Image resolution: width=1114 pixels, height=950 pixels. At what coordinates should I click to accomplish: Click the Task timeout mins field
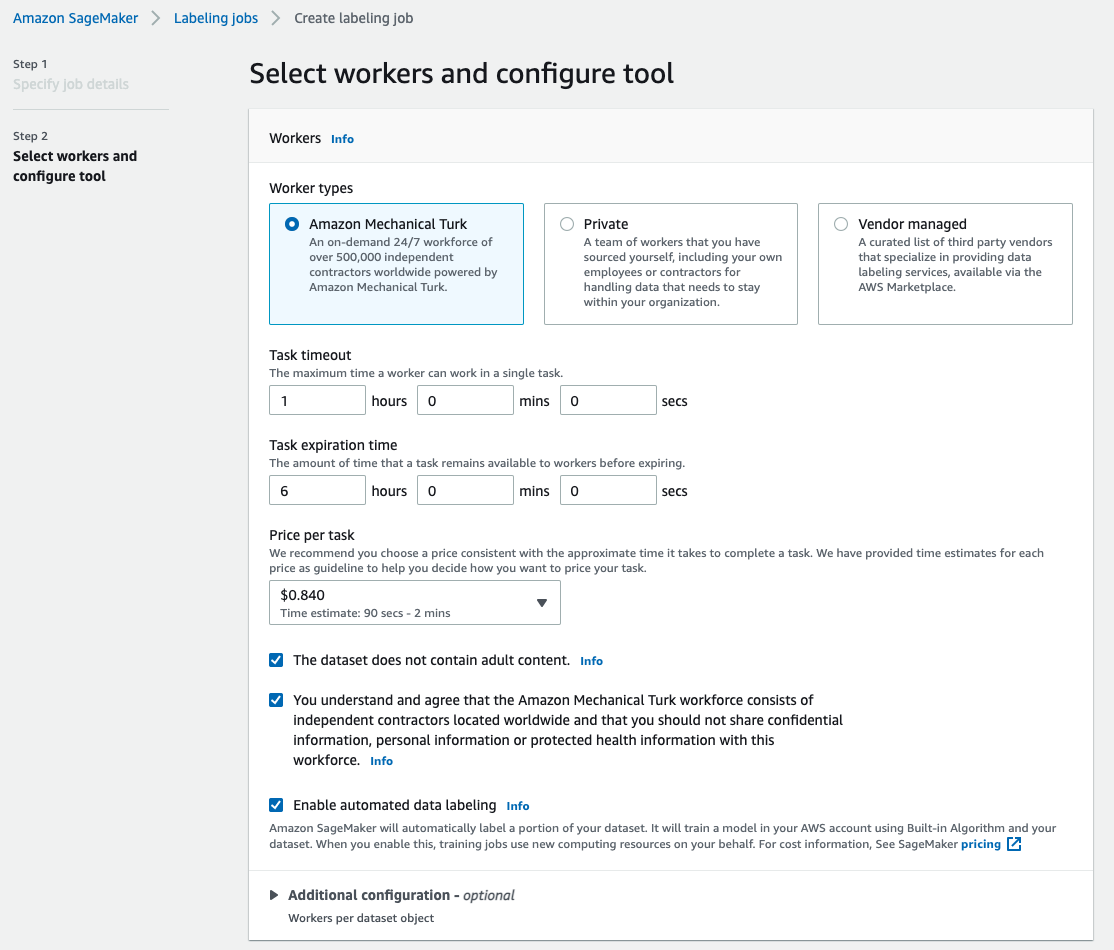[x=465, y=401]
